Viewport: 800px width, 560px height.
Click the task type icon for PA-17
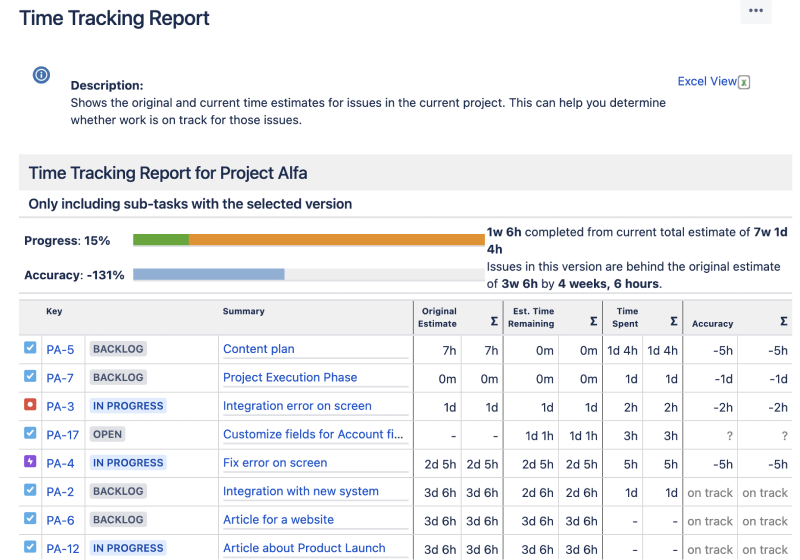click(x=30, y=434)
